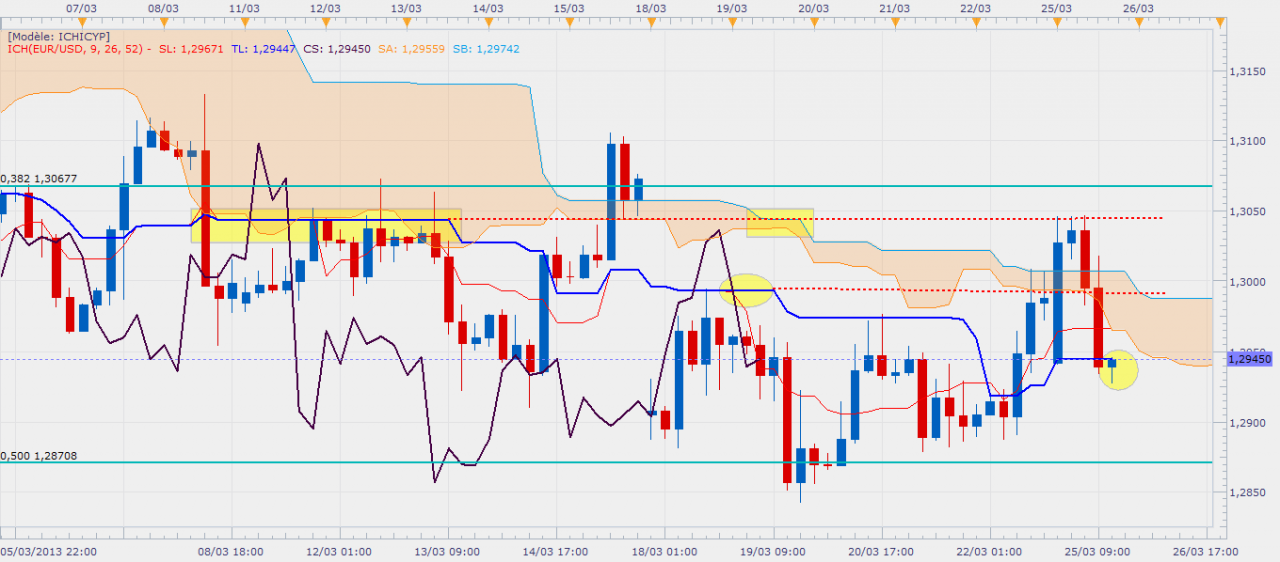This screenshot has height=562, width=1280.
Task: Click the '14/03 17:00' time axis label
Action: tap(556, 551)
